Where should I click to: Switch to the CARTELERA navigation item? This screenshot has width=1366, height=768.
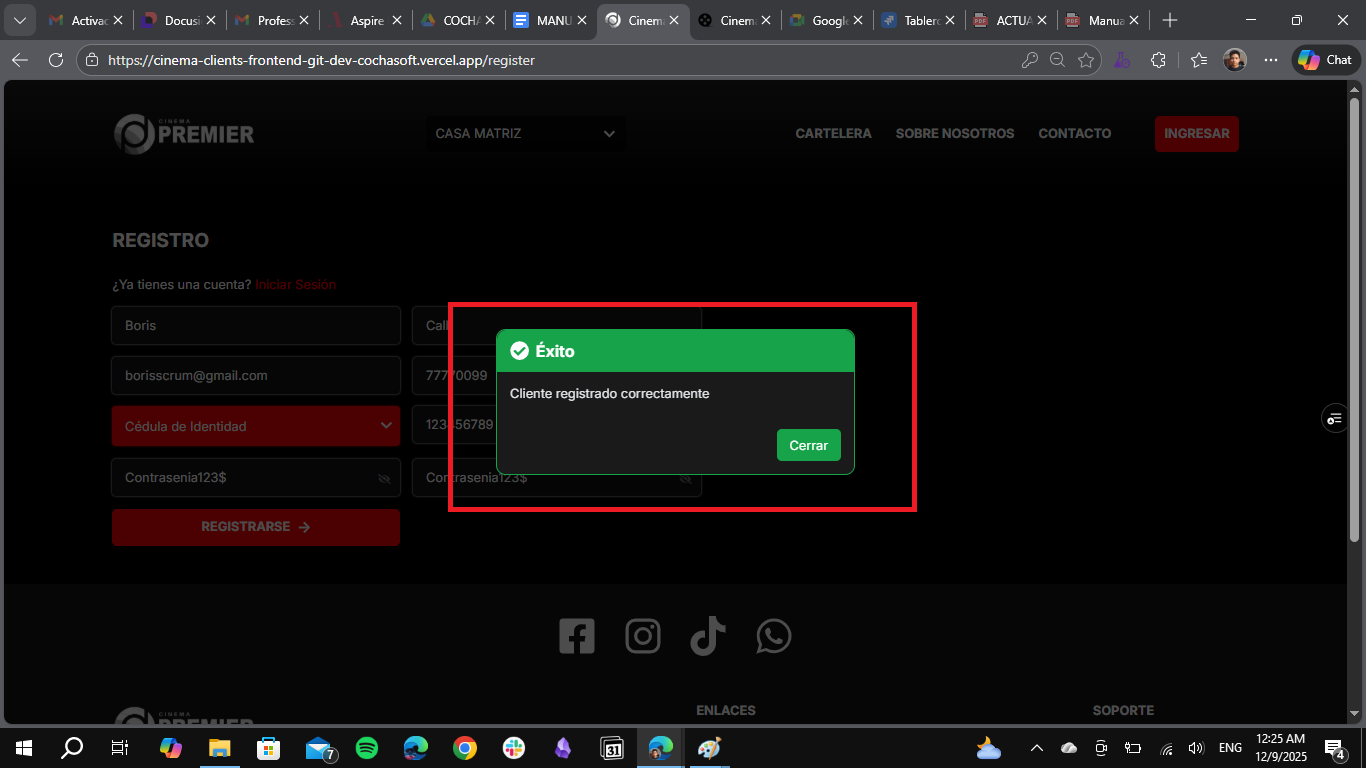pyautogui.click(x=833, y=133)
